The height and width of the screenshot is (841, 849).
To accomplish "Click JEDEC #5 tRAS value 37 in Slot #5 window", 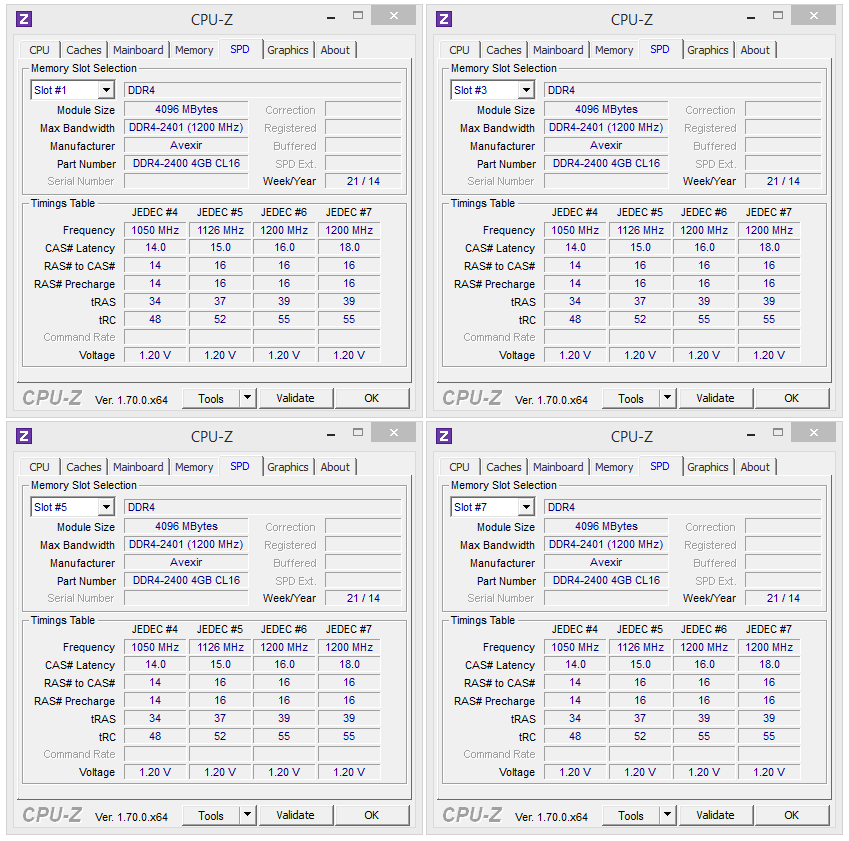I will 220,718.
